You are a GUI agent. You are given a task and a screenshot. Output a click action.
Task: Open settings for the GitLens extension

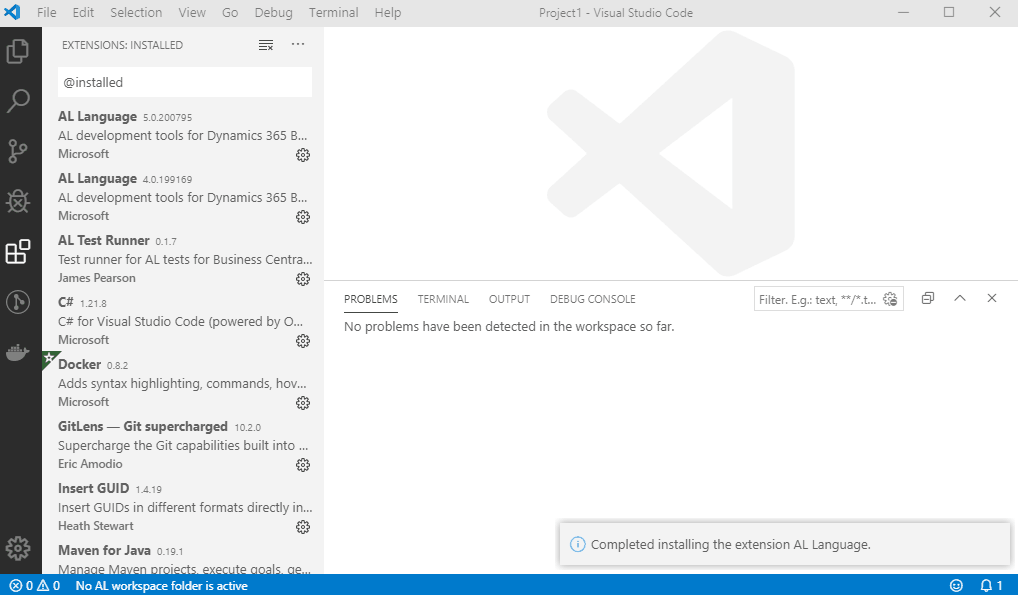(x=303, y=464)
